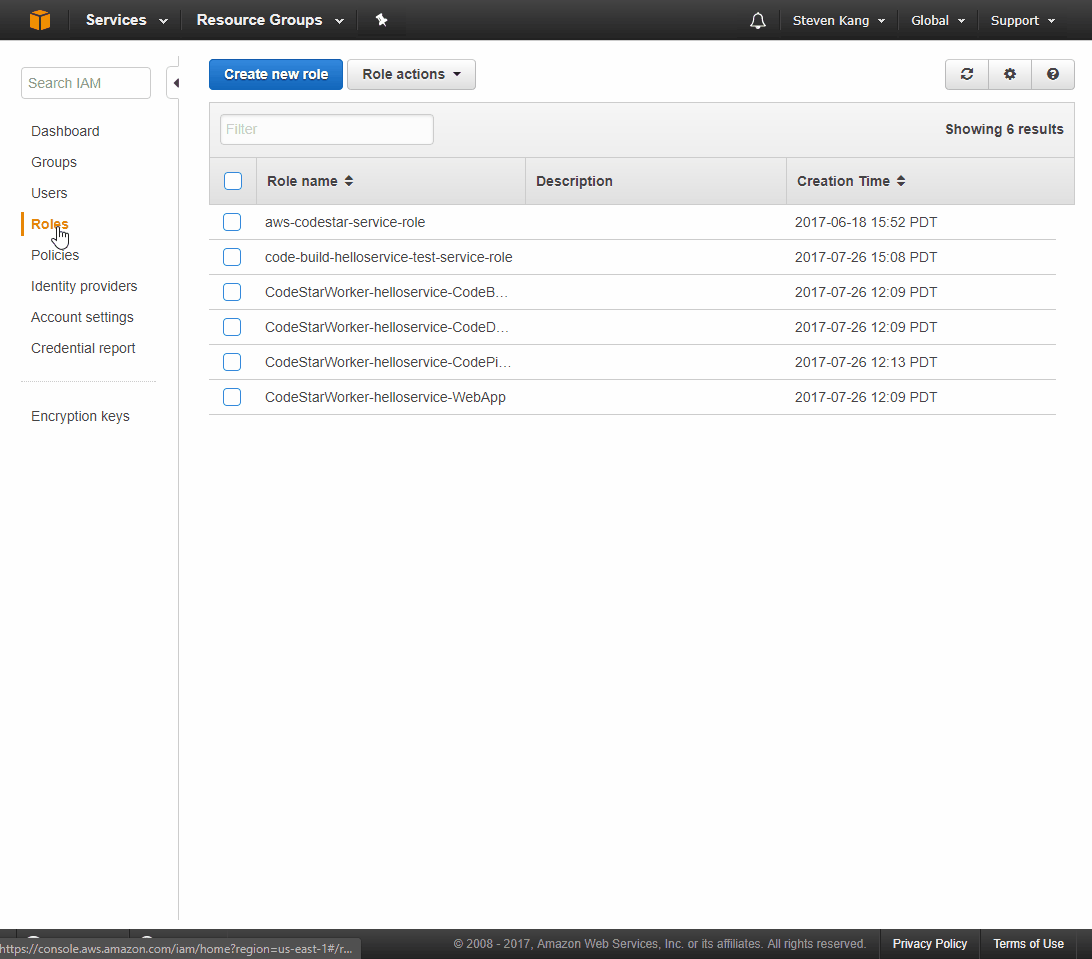Open the Global region dropdown

(937, 20)
